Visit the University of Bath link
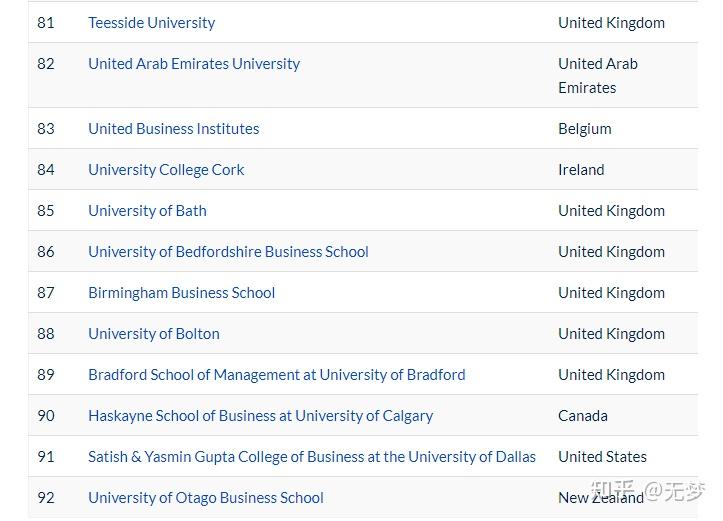The height and width of the screenshot is (521, 723). [x=147, y=211]
